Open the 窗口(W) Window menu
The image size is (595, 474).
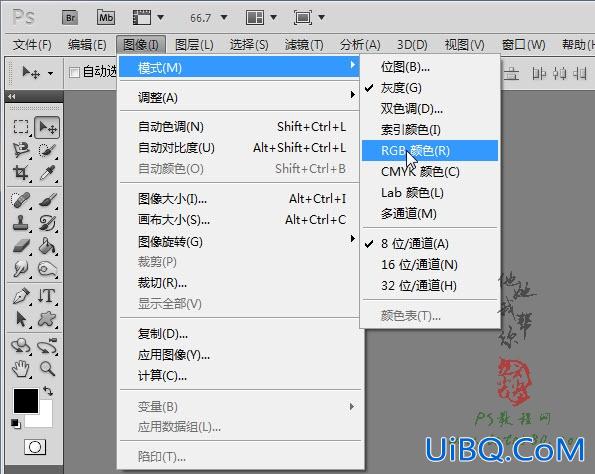524,45
